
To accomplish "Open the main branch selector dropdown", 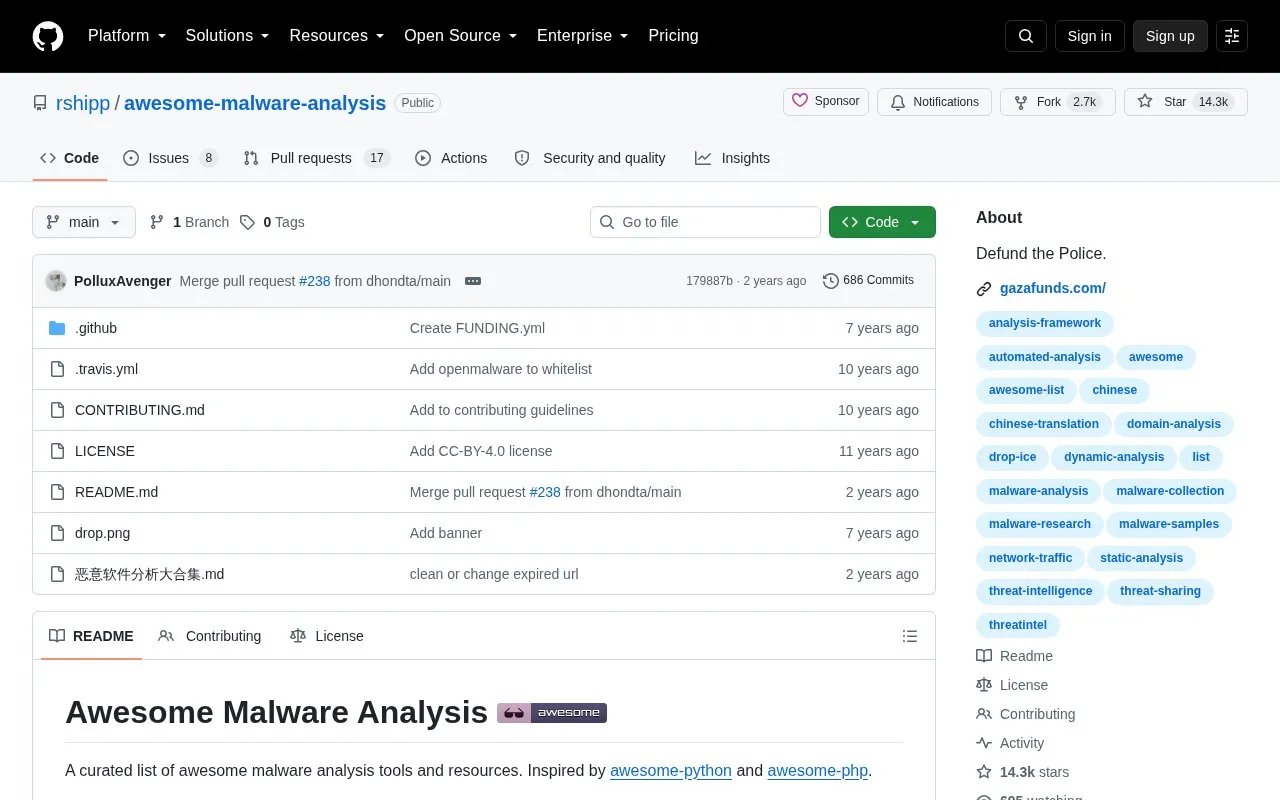I will click(84, 222).
